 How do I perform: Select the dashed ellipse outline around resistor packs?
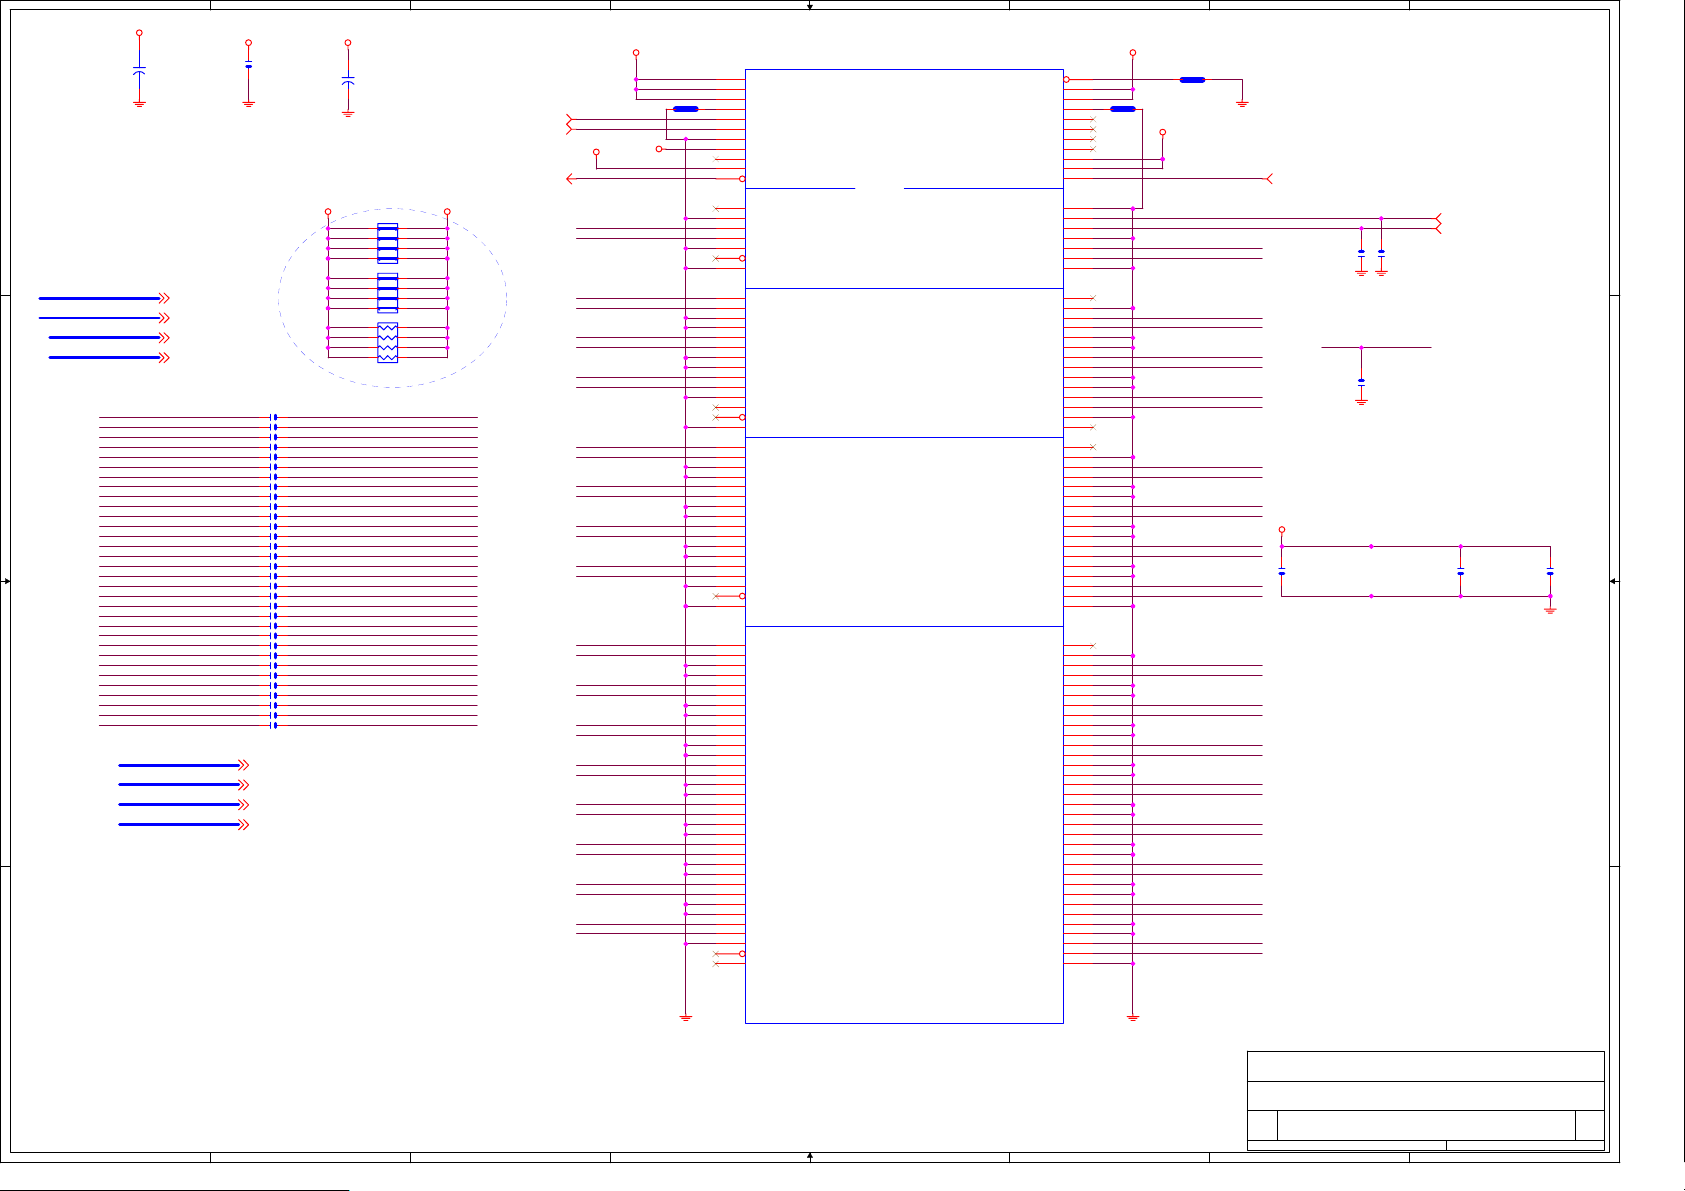(392, 298)
